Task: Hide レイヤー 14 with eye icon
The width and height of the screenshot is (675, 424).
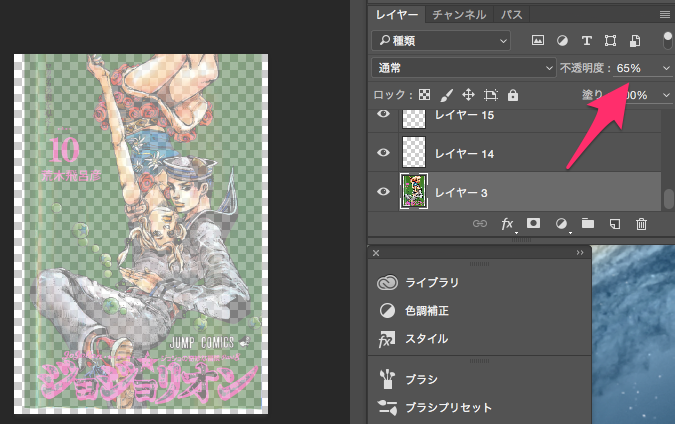Action: (383, 153)
